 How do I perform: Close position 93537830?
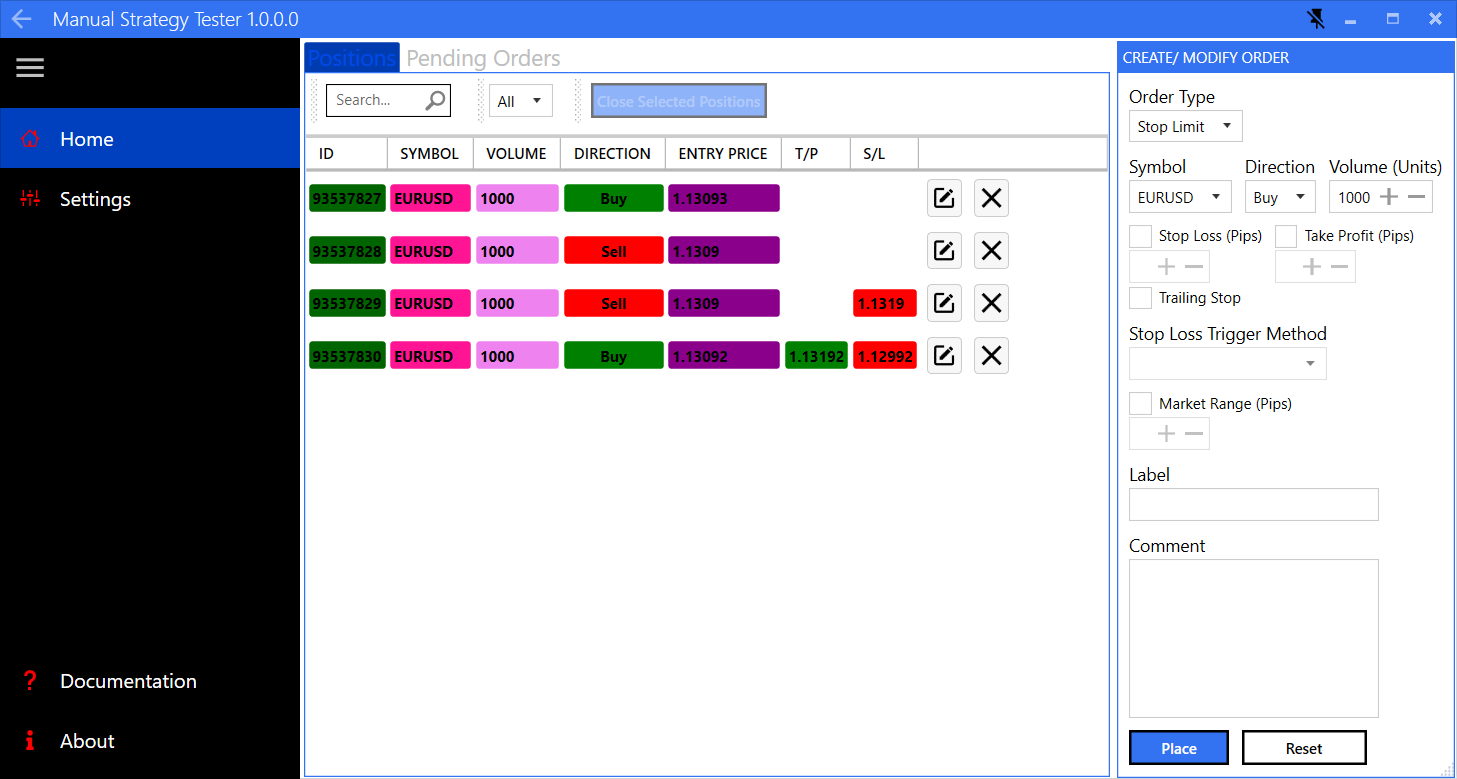tap(991, 356)
